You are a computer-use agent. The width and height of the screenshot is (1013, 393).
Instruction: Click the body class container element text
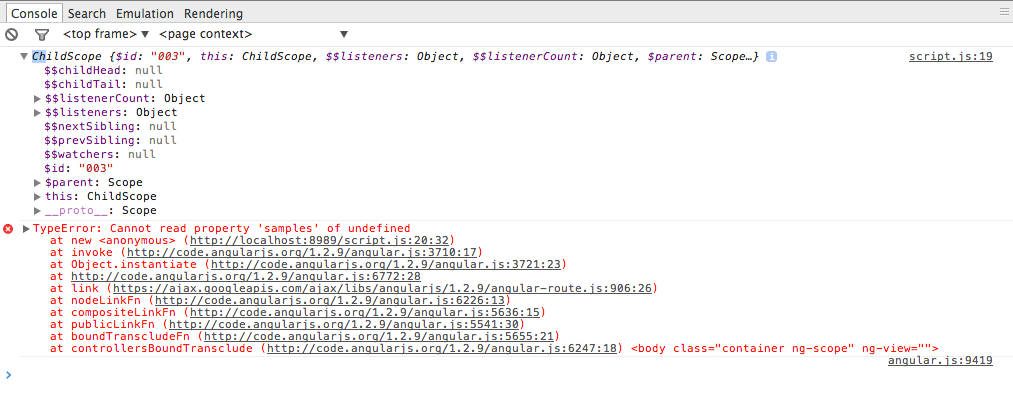[x=784, y=349]
